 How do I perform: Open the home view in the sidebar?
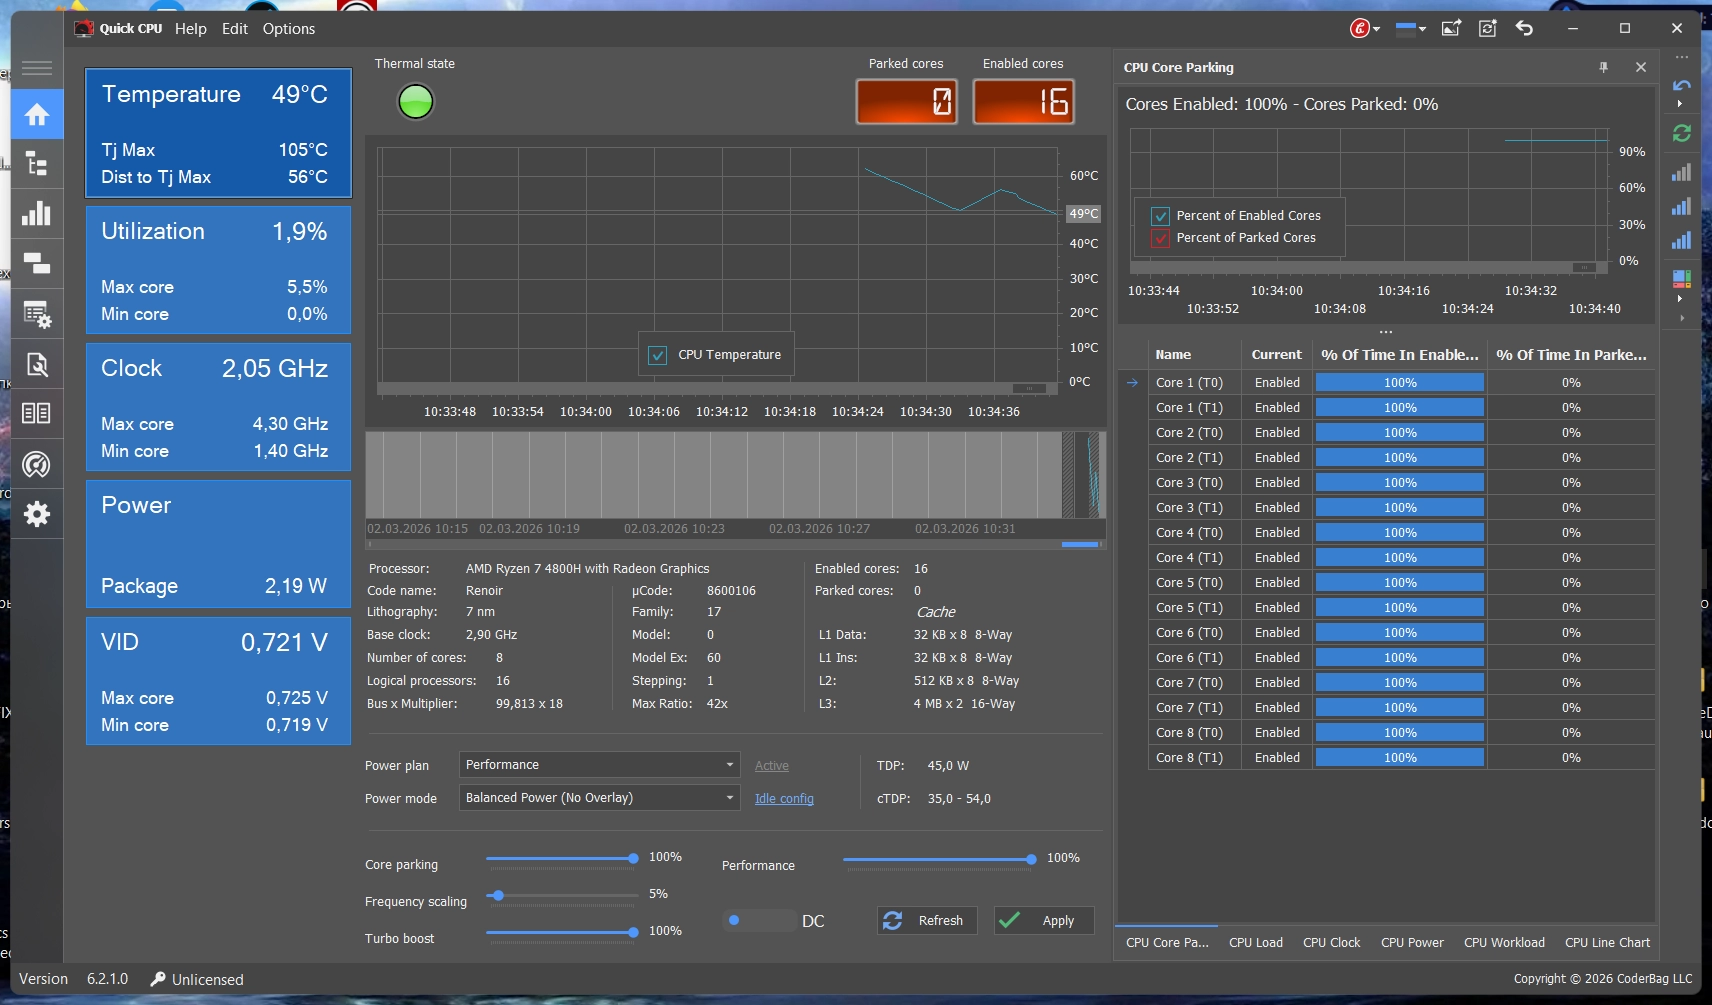(x=37, y=115)
